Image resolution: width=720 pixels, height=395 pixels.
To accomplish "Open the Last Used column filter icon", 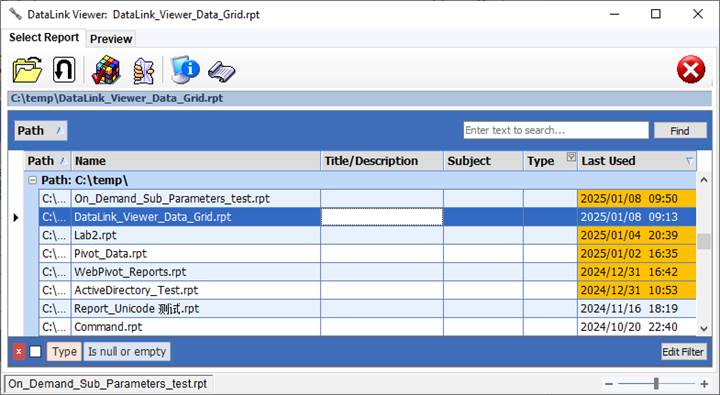I will 689,161.
